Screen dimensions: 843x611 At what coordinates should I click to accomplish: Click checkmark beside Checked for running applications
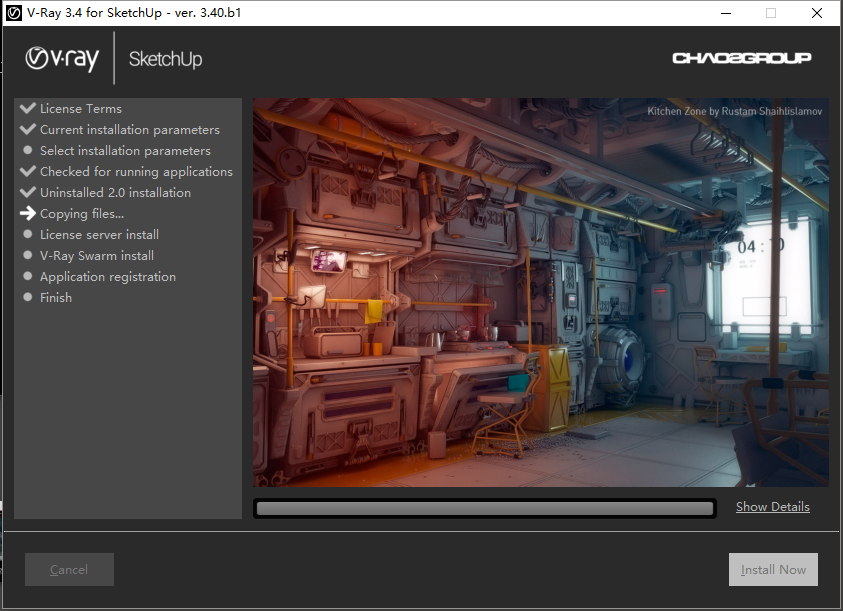[x=28, y=171]
